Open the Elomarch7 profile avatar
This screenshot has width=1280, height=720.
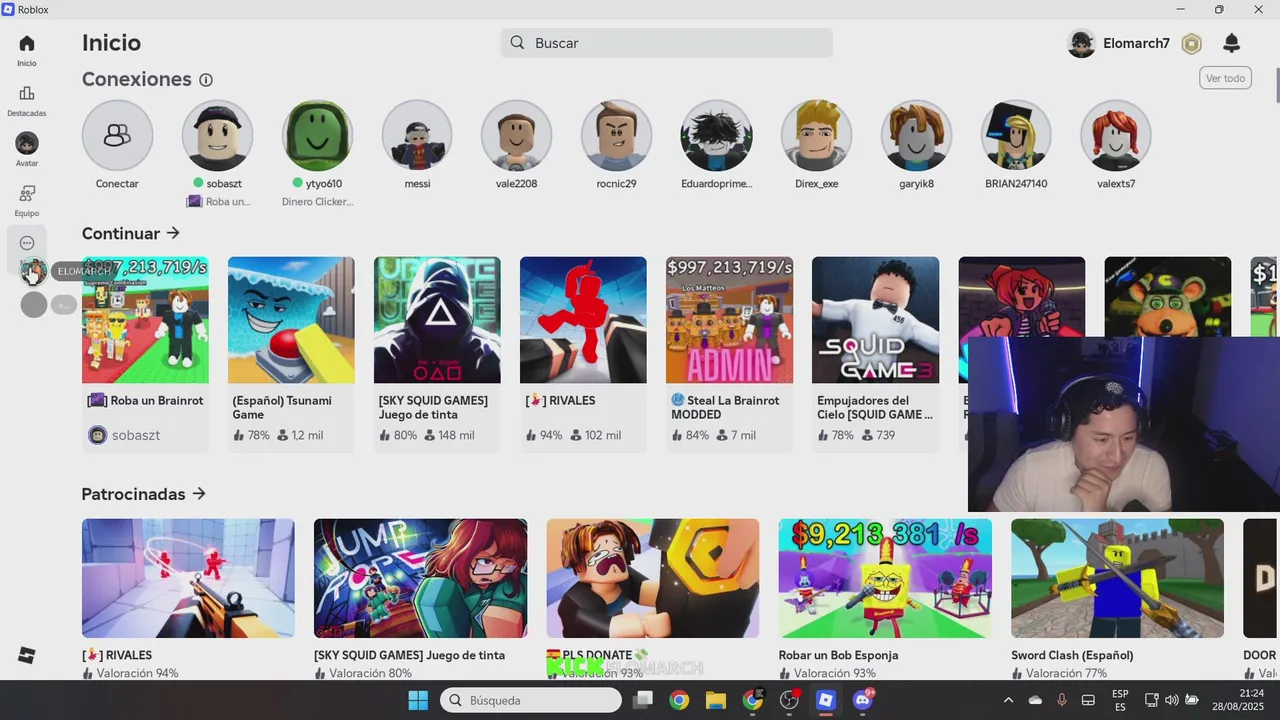pyautogui.click(x=1081, y=44)
